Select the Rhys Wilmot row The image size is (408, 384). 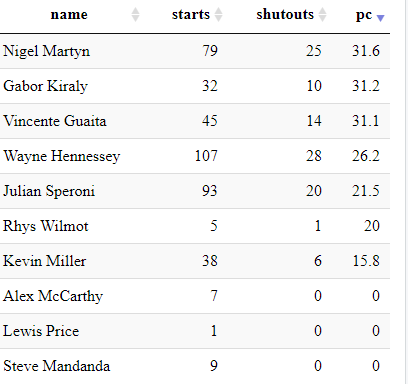[x=195, y=226]
